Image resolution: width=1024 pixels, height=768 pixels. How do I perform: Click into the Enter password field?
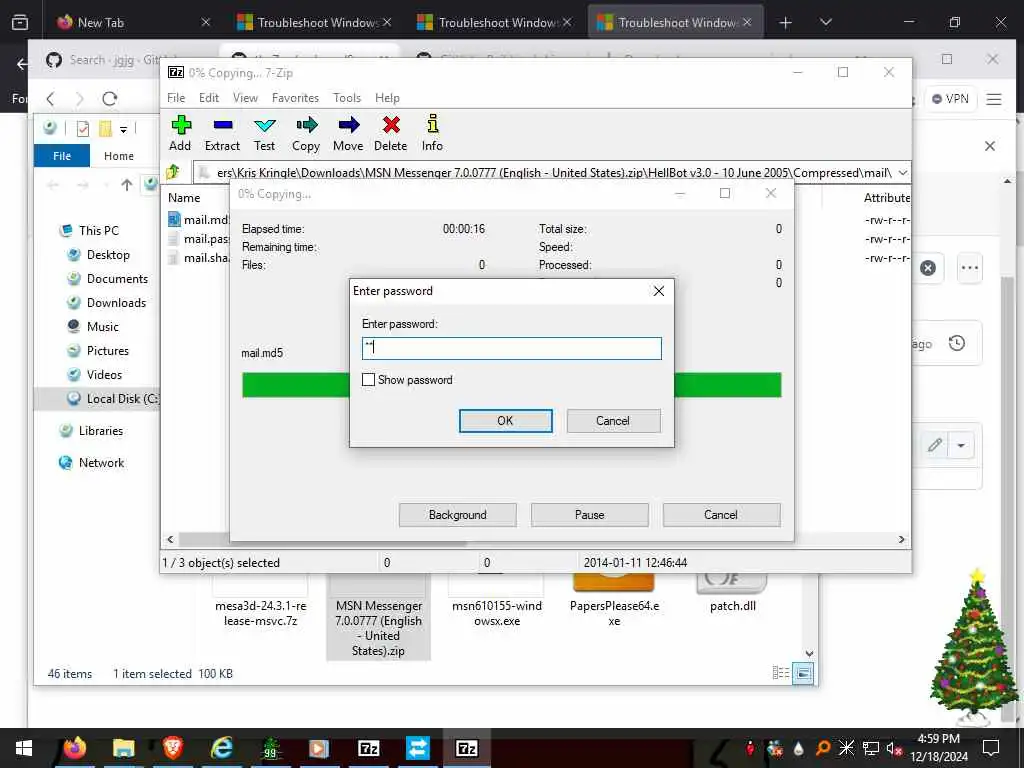point(511,348)
